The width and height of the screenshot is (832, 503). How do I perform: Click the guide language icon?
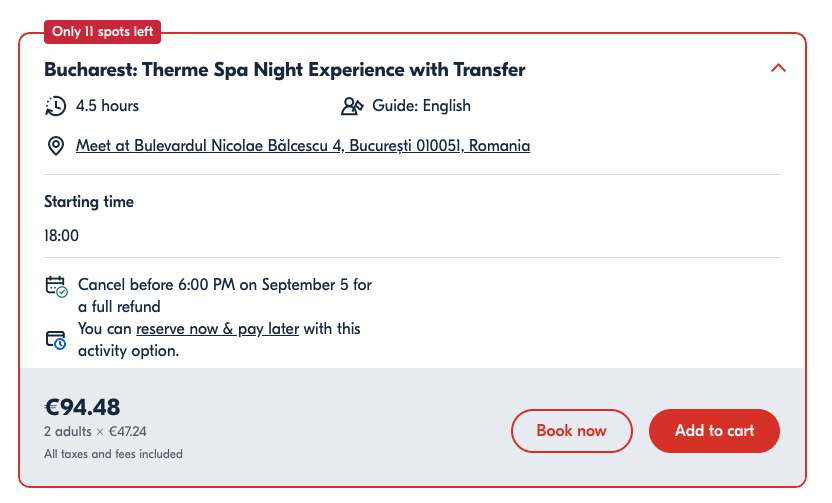(352, 106)
